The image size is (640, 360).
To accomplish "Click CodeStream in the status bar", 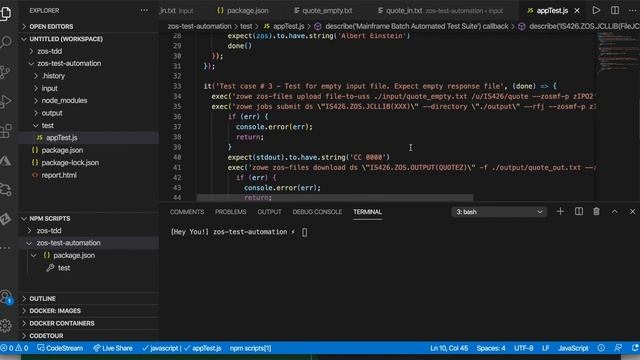I will pos(60,348).
